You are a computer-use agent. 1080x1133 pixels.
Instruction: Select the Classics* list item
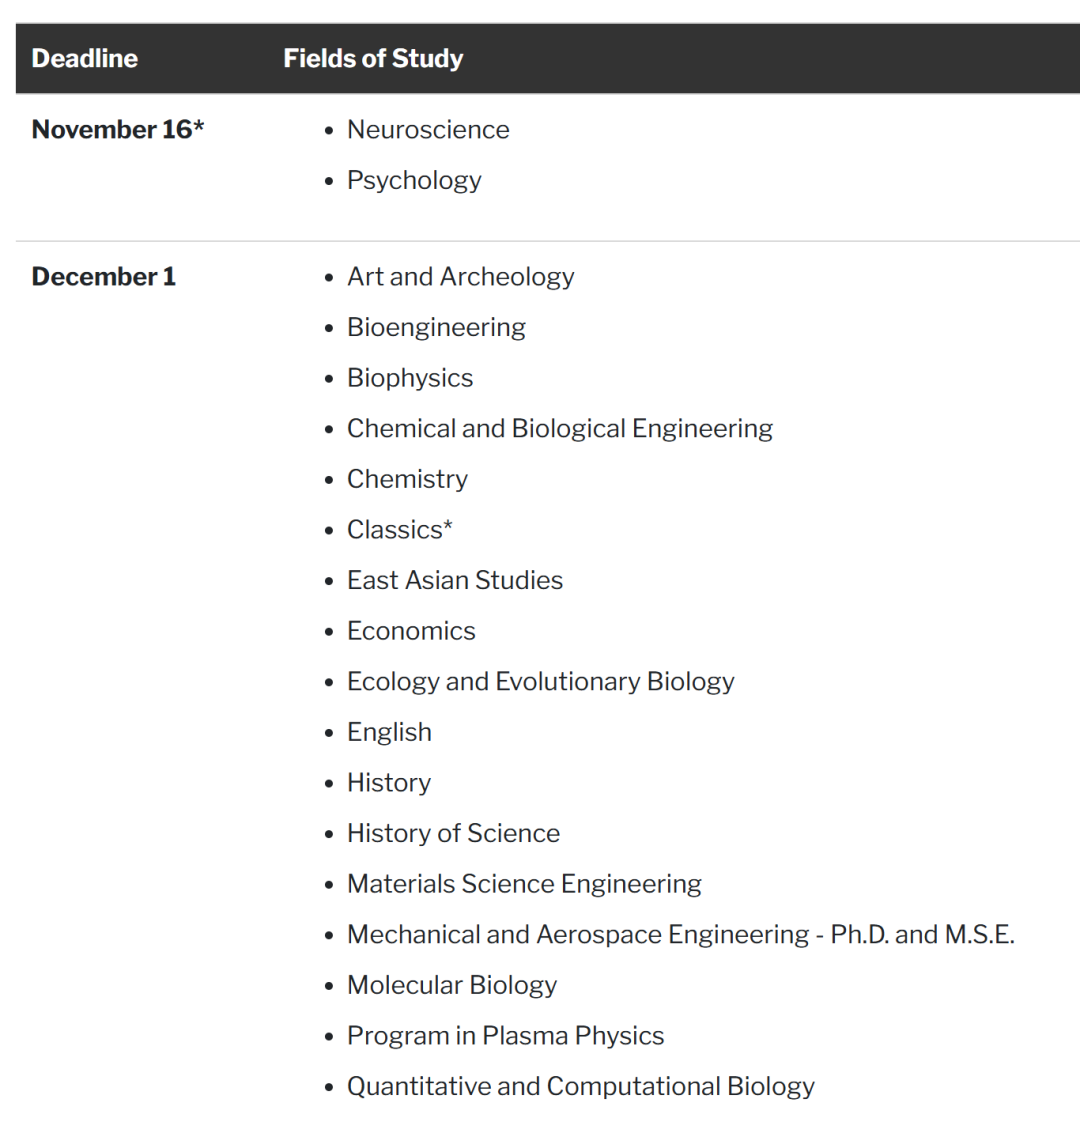(399, 530)
